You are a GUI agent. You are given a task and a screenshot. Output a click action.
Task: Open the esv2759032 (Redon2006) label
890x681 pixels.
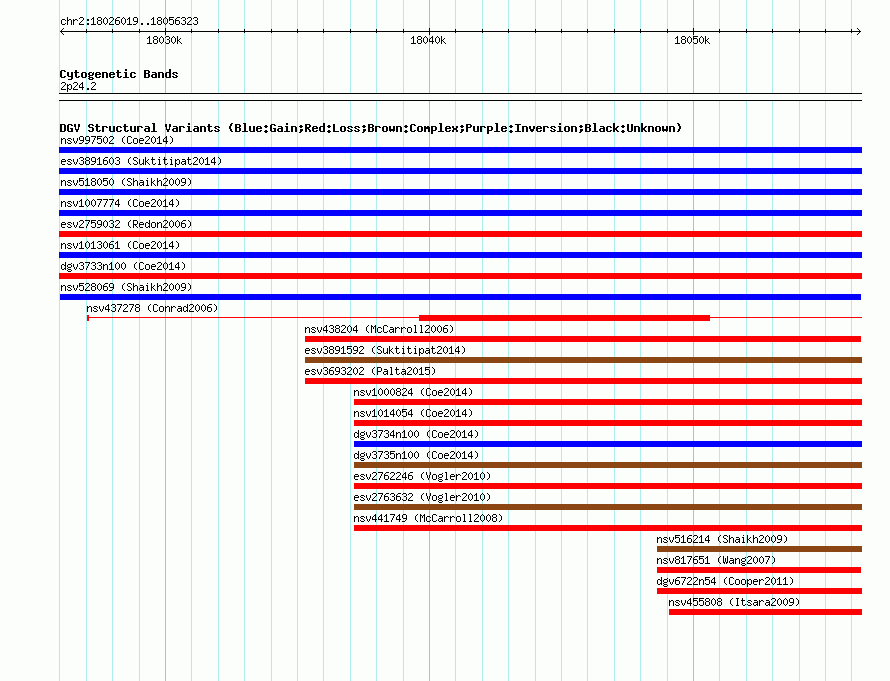pos(126,224)
